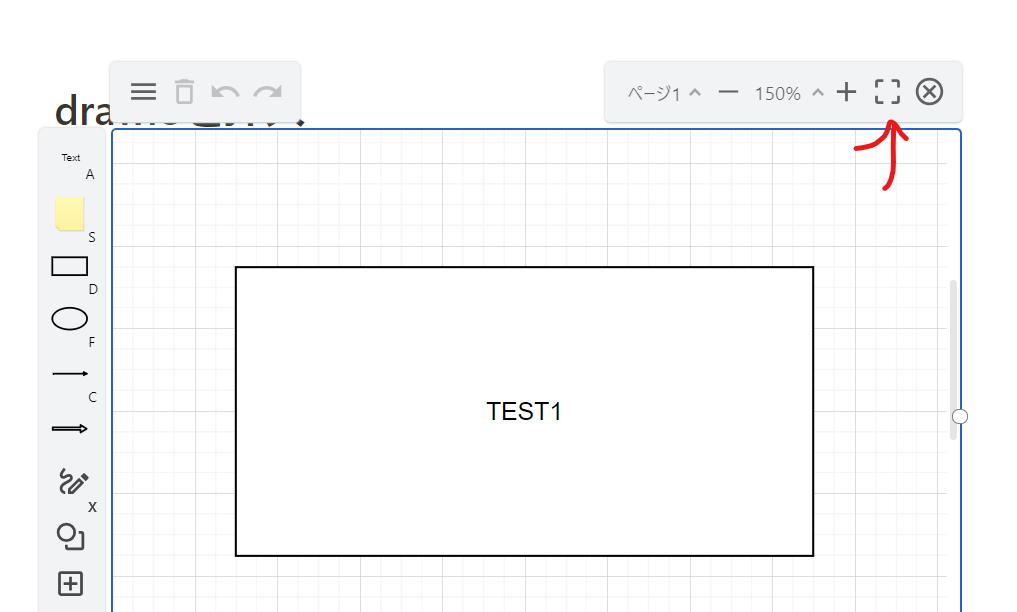1017x612 pixels.
Task: Undo the last action
Action: (x=225, y=92)
